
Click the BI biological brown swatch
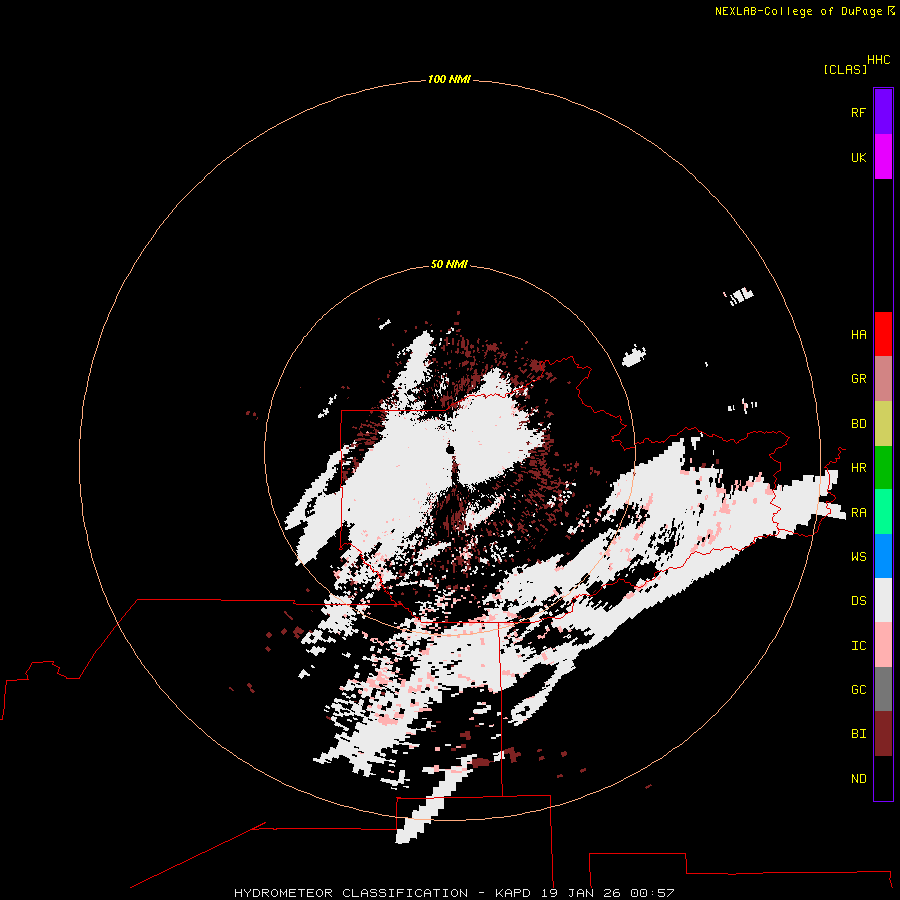pos(883,734)
